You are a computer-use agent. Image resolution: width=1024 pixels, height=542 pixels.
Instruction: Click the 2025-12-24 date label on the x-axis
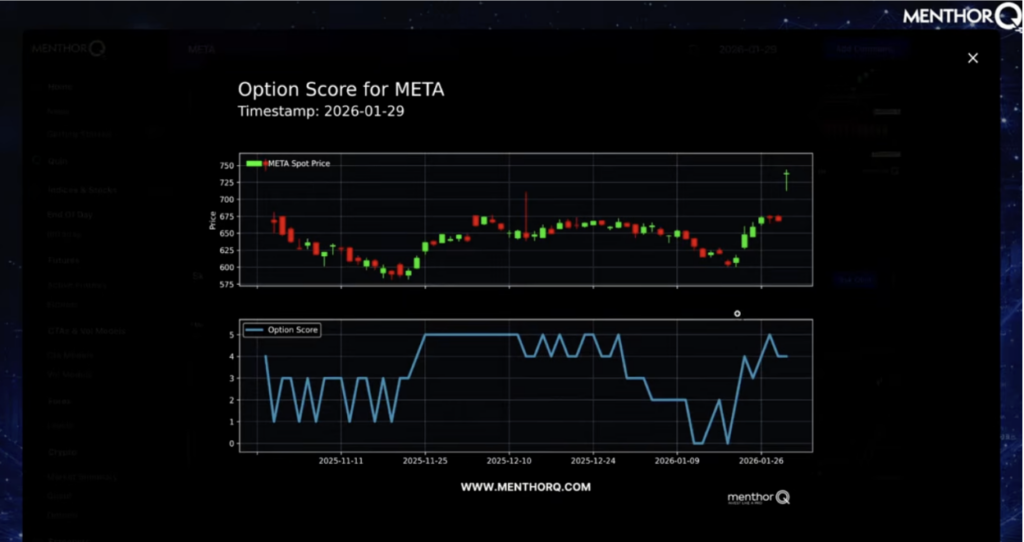coord(592,461)
